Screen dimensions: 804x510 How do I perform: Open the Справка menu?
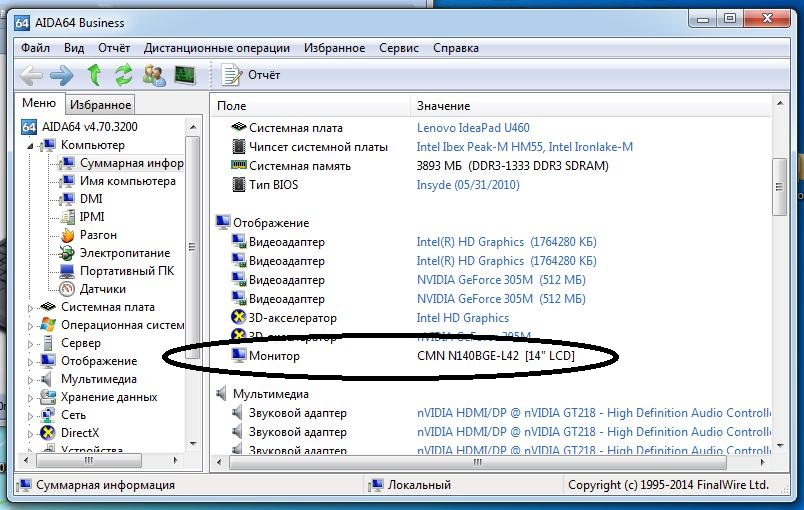[x=456, y=48]
